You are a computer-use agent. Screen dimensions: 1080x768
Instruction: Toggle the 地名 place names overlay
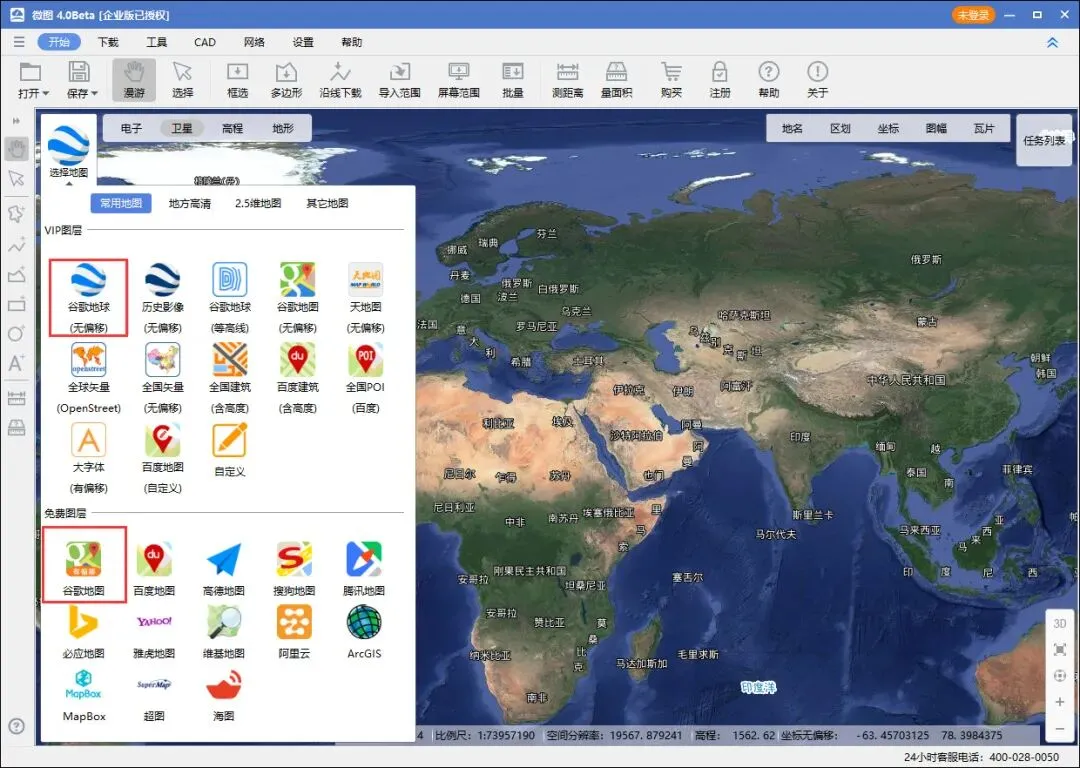coord(792,128)
